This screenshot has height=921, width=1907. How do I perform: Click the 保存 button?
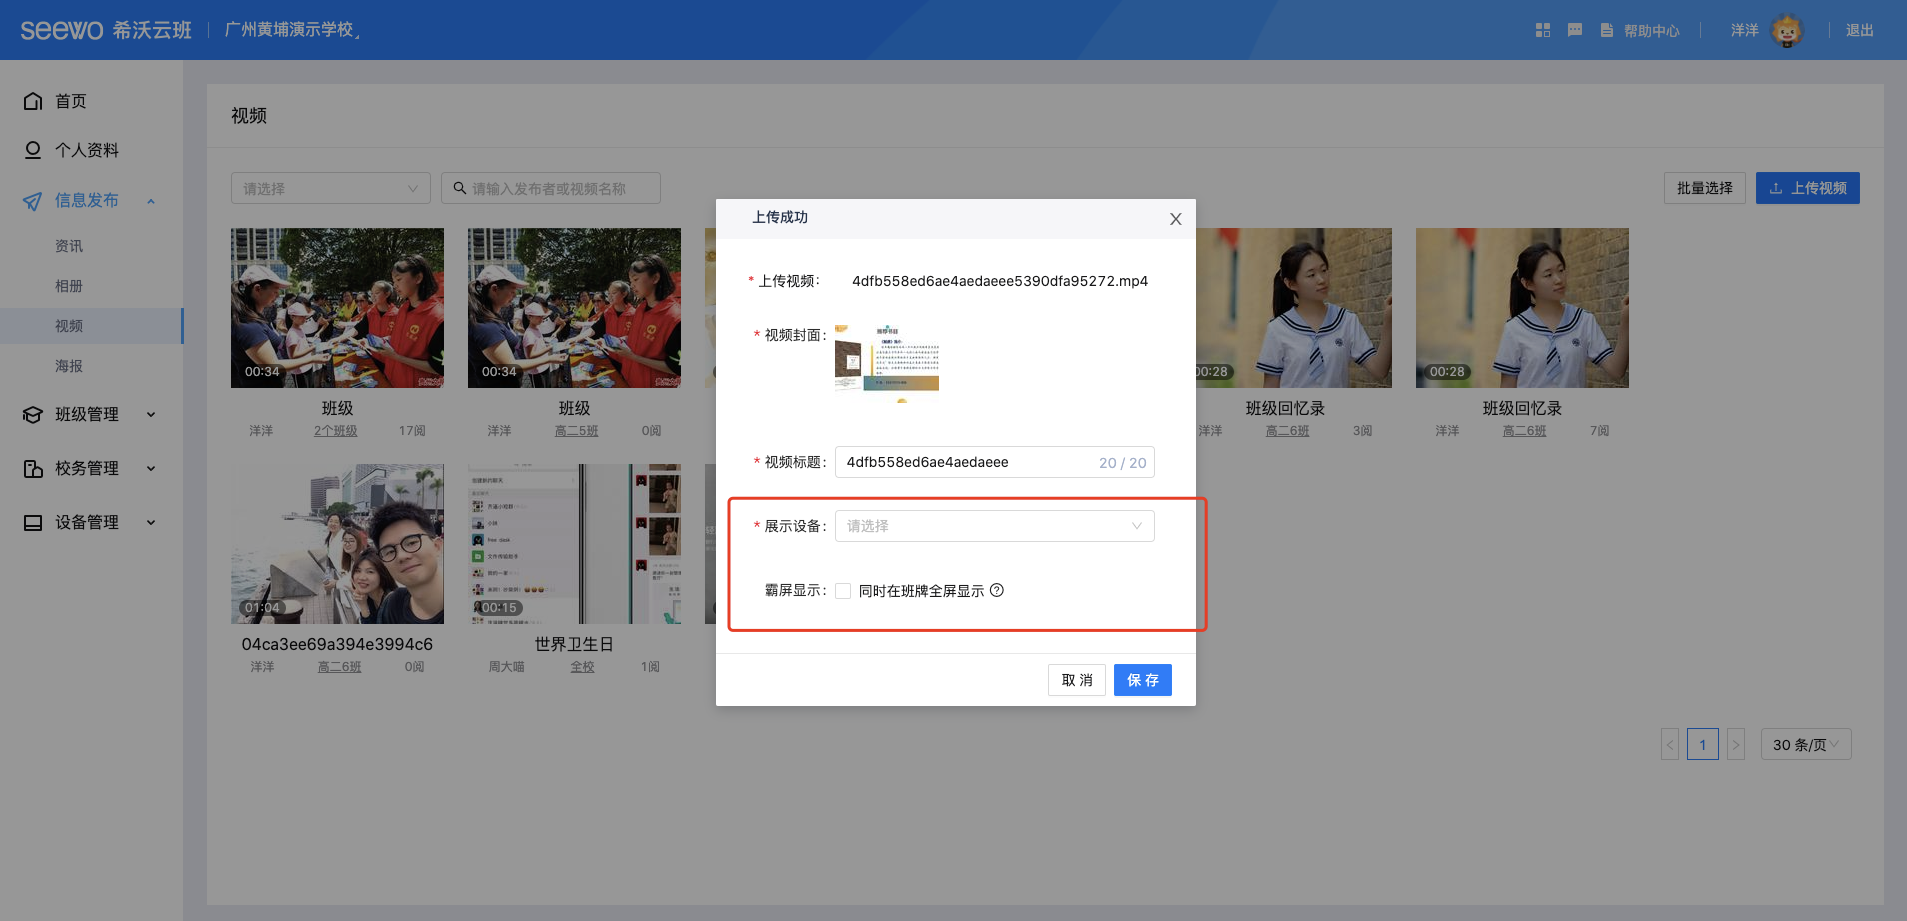[1142, 680]
